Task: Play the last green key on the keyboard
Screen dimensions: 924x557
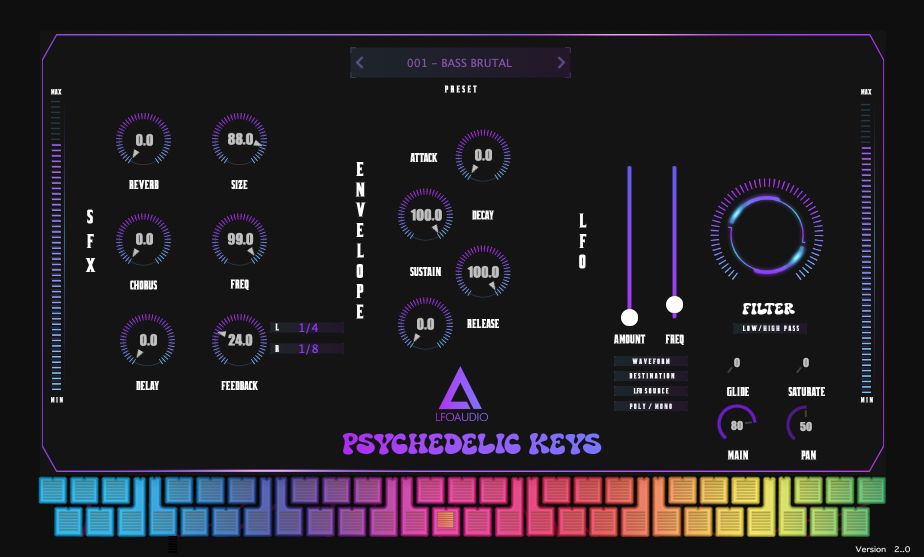Action: (x=871, y=490)
